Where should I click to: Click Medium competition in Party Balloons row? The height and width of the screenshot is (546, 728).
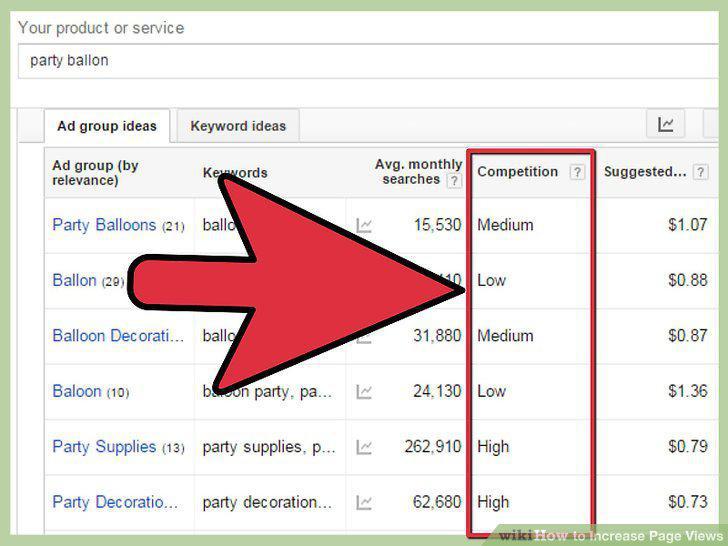coord(505,225)
